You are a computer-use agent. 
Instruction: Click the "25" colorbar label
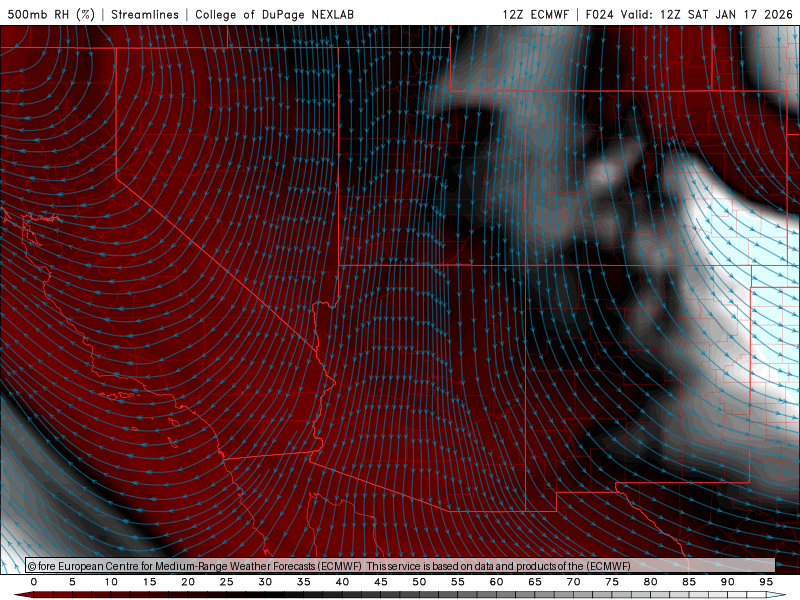227,582
